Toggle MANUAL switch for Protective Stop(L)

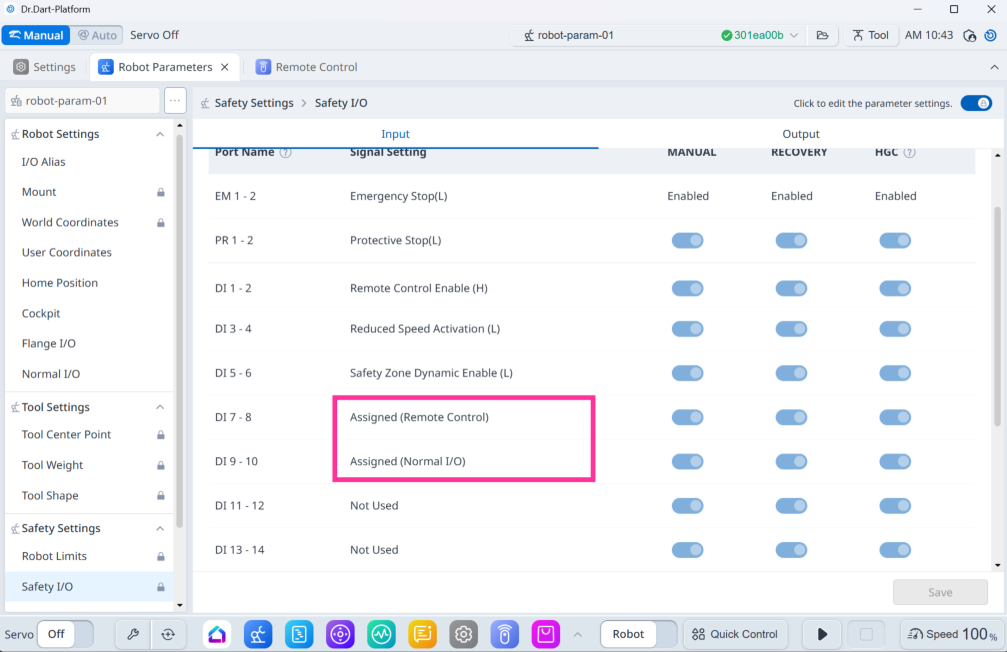(x=687, y=240)
